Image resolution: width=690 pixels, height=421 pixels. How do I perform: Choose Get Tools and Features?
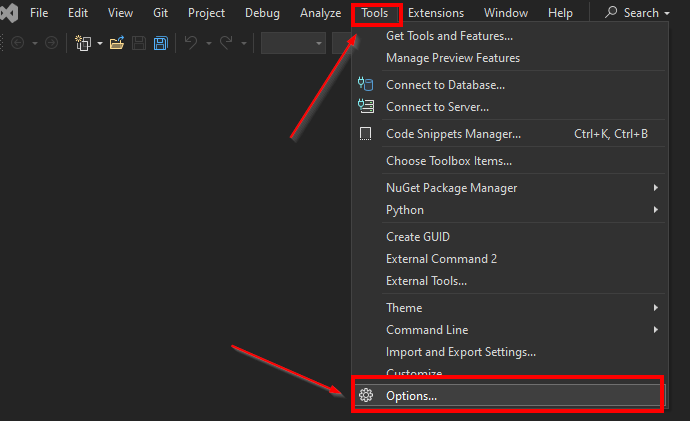(510, 36)
